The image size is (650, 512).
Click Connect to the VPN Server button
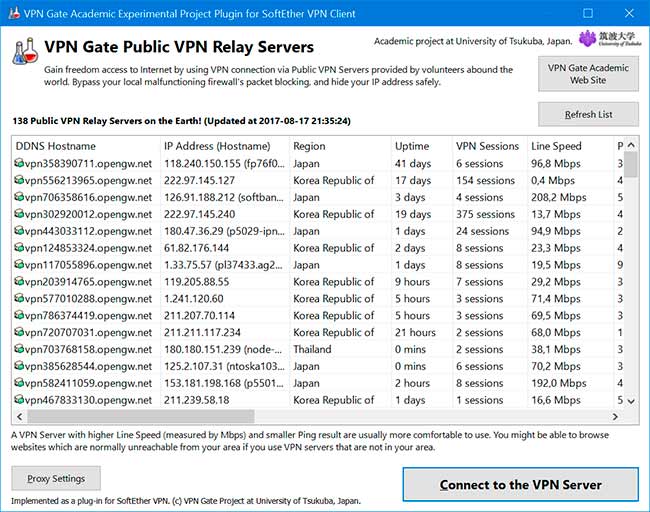point(521,484)
